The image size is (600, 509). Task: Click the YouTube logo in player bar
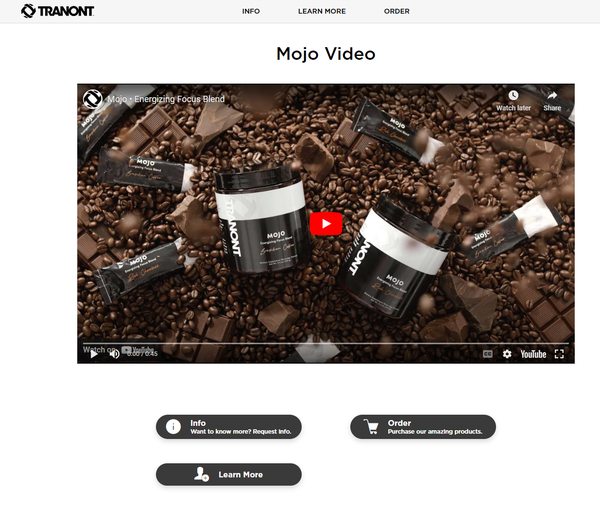pos(533,354)
